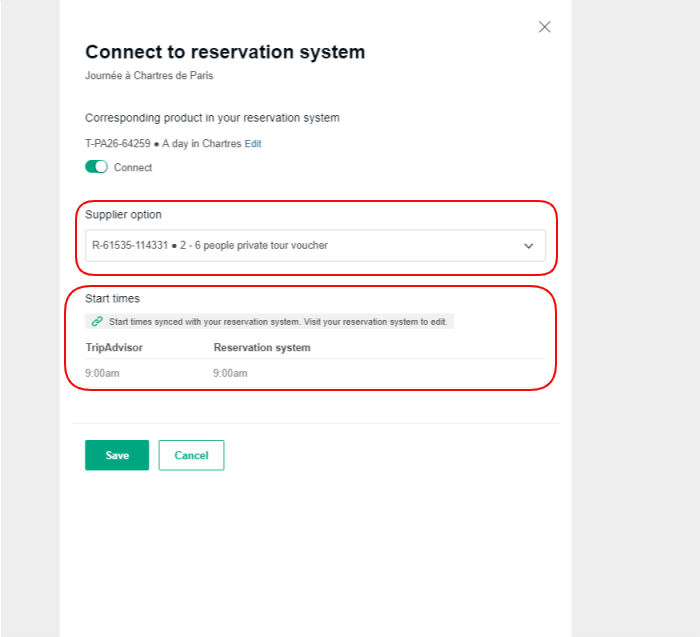Image resolution: width=700 pixels, height=637 pixels.
Task: Select the Reservation system 9:00am time
Action: 230,373
